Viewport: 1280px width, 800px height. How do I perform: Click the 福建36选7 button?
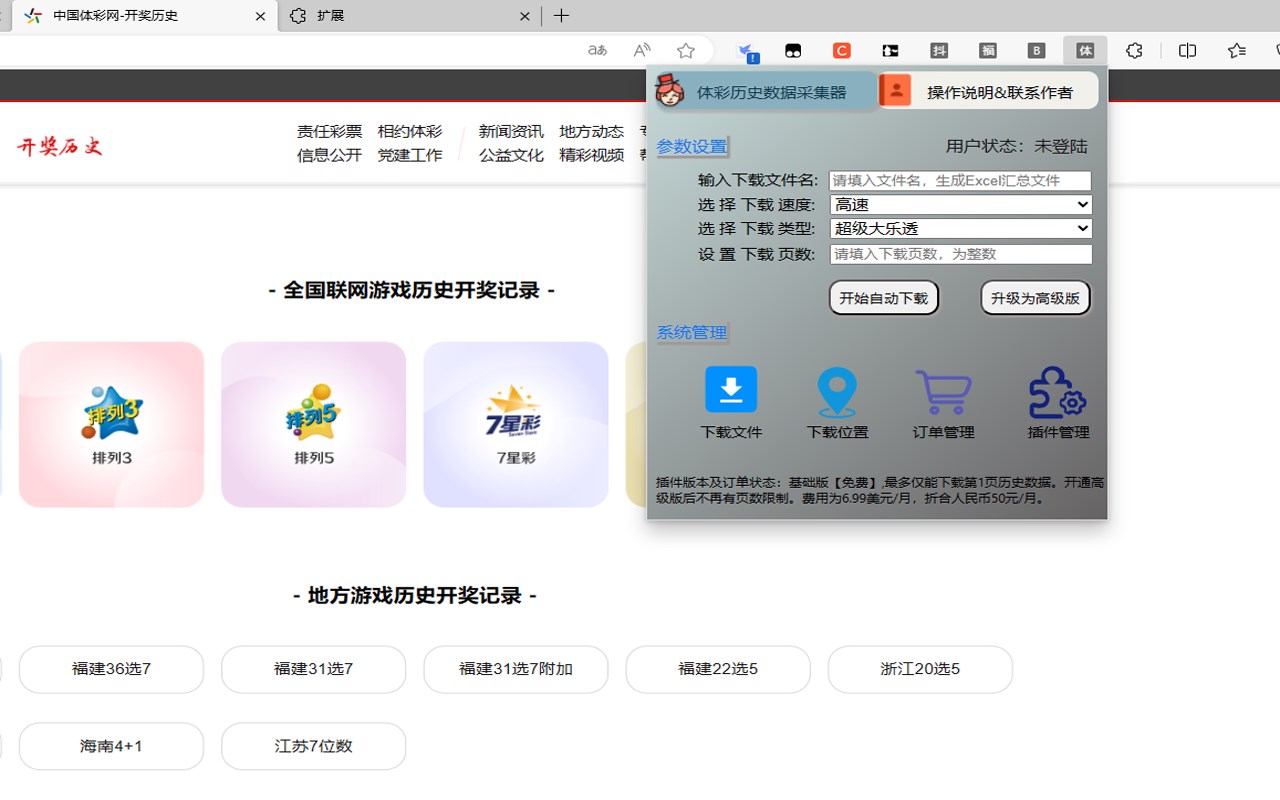(x=111, y=669)
